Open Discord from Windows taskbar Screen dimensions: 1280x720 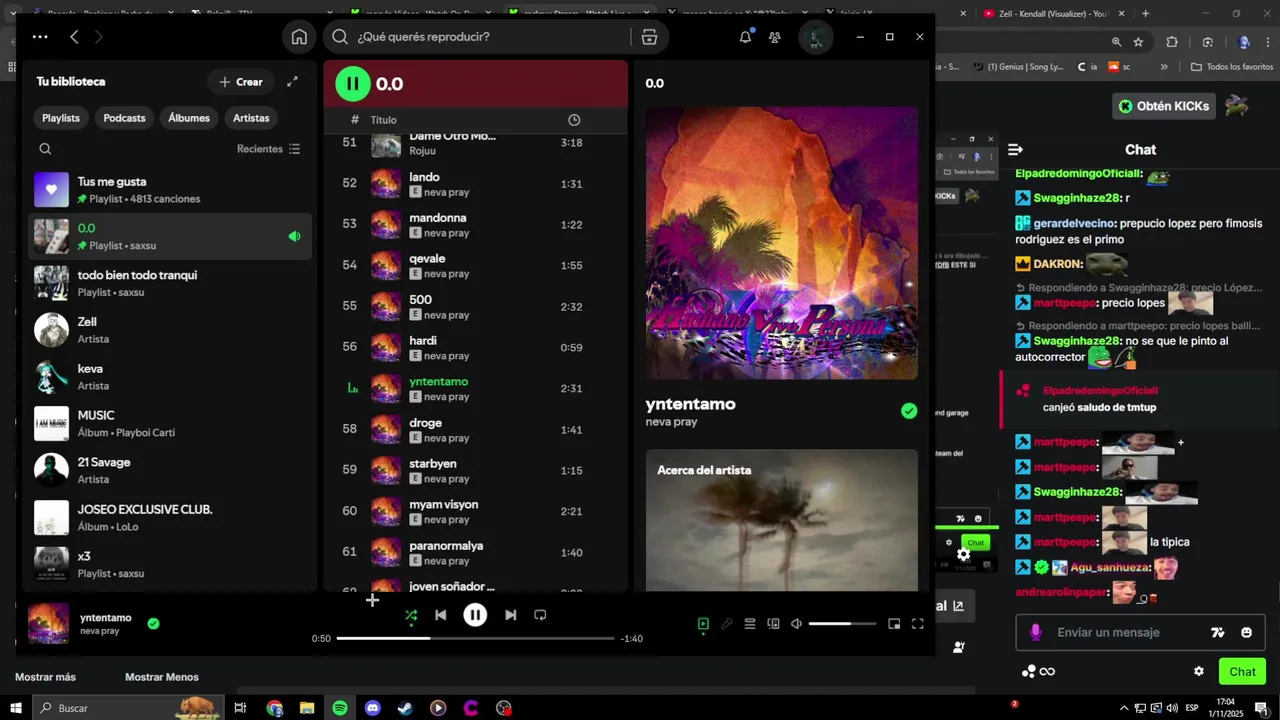tap(373, 708)
